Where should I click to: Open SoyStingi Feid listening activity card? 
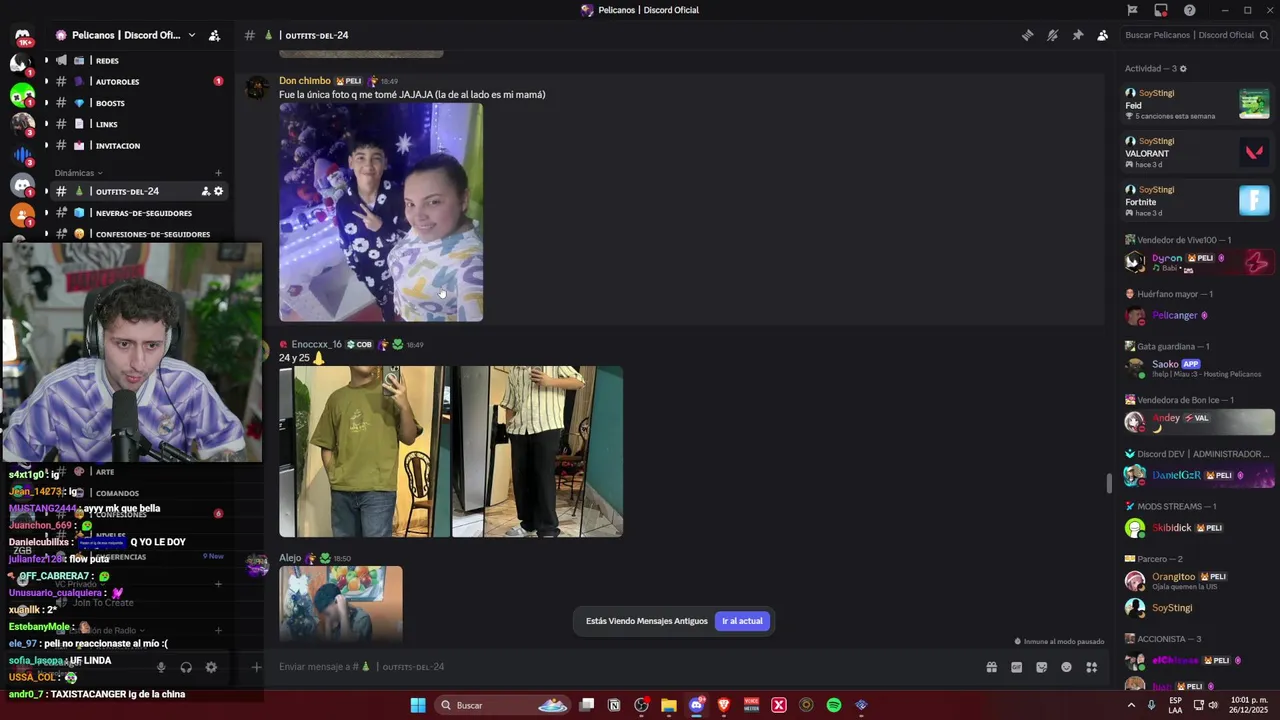click(x=1197, y=104)
